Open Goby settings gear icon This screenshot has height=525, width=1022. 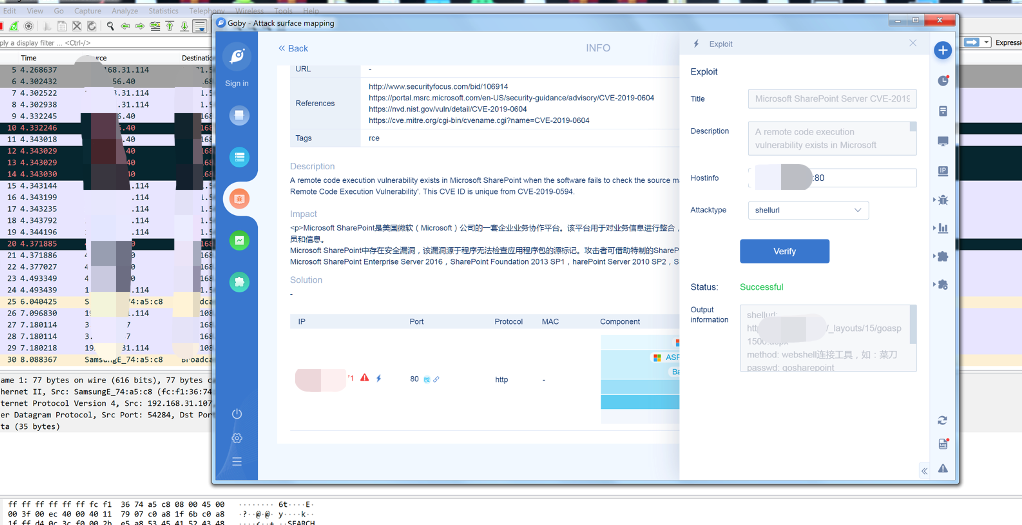237,438
